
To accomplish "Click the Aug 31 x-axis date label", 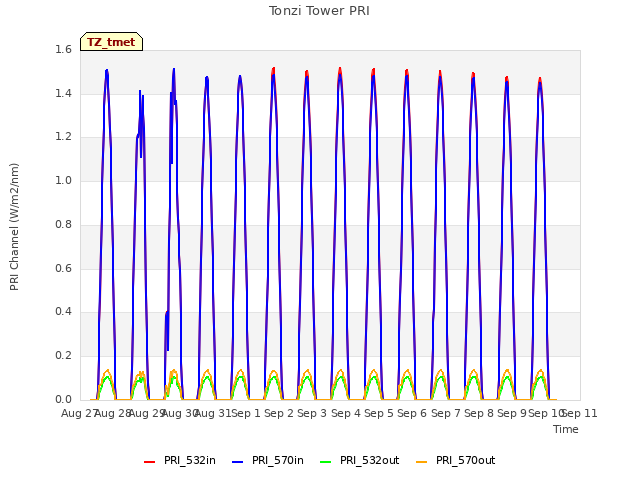I will (213, 413).
